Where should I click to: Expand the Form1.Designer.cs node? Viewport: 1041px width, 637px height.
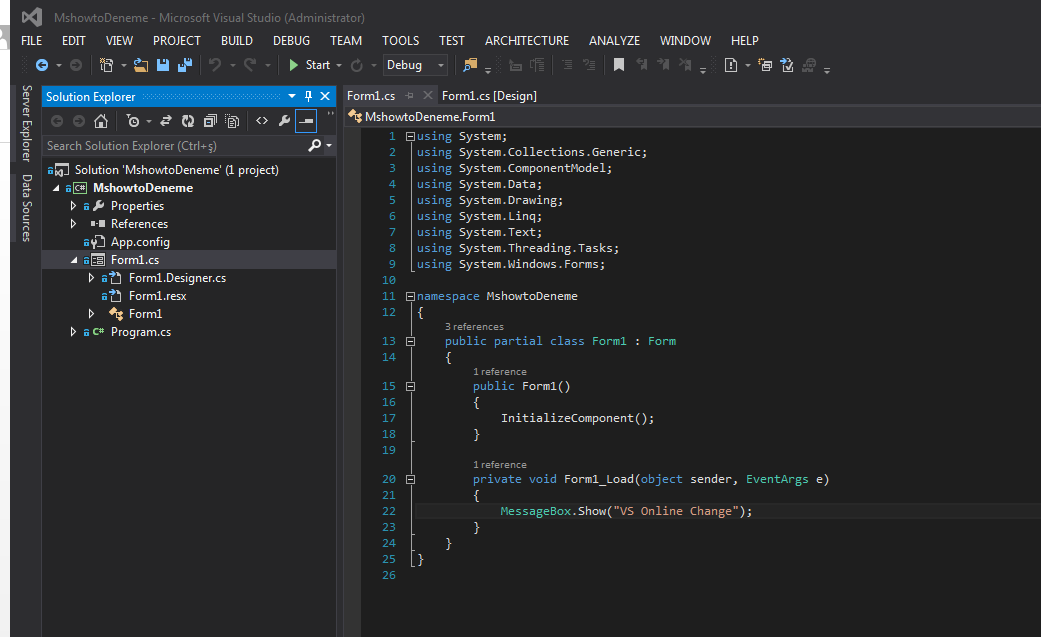click(x=91, y=278)
